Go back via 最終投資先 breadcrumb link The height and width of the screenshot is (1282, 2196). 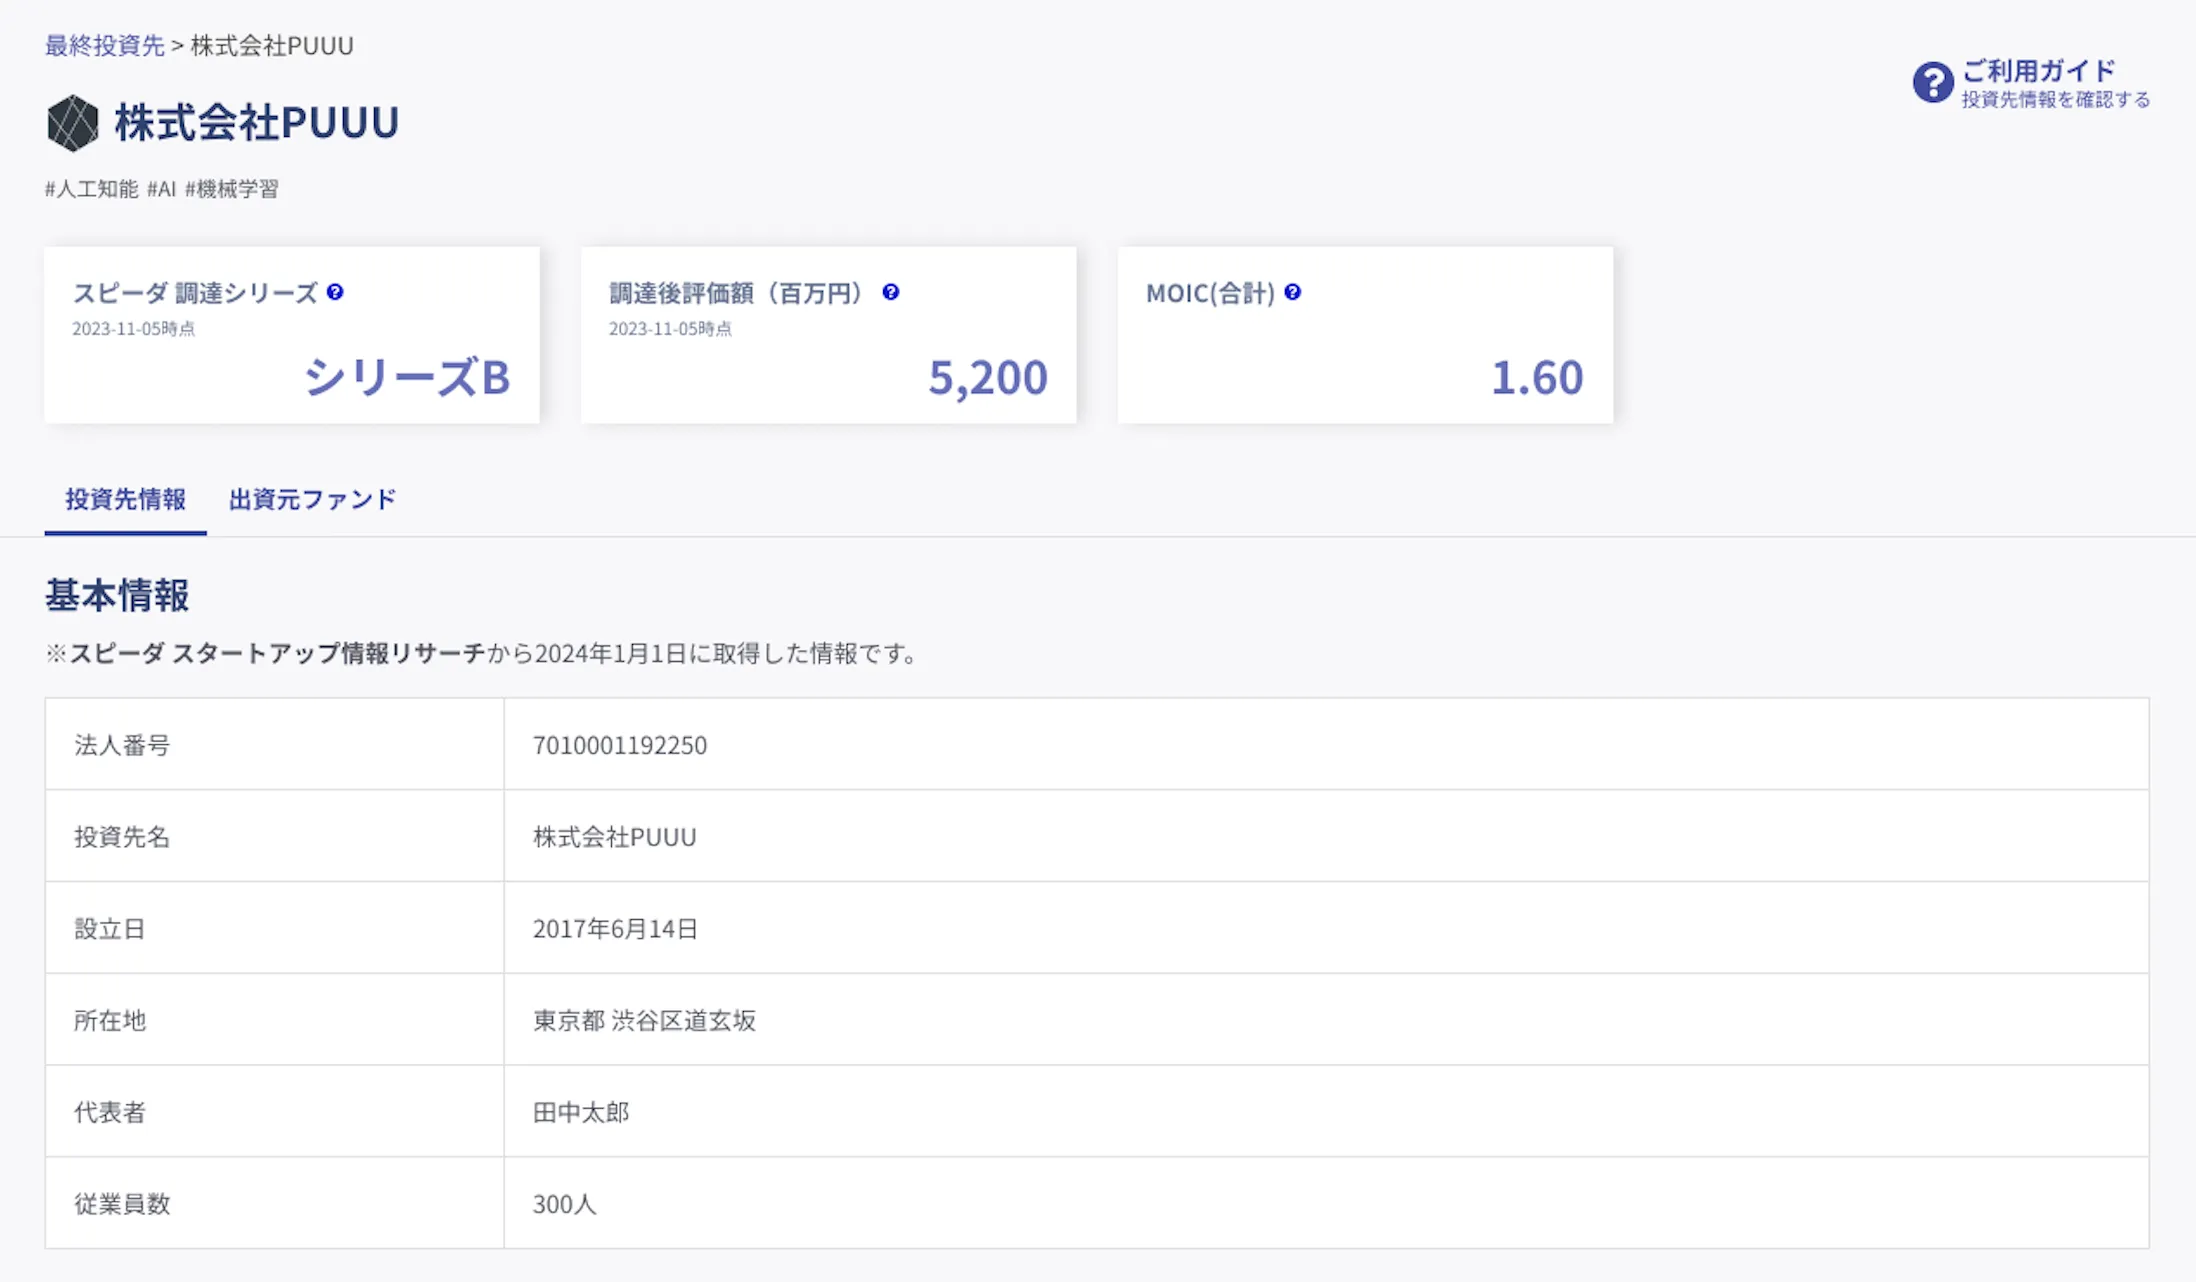click(x=104, y=45)
